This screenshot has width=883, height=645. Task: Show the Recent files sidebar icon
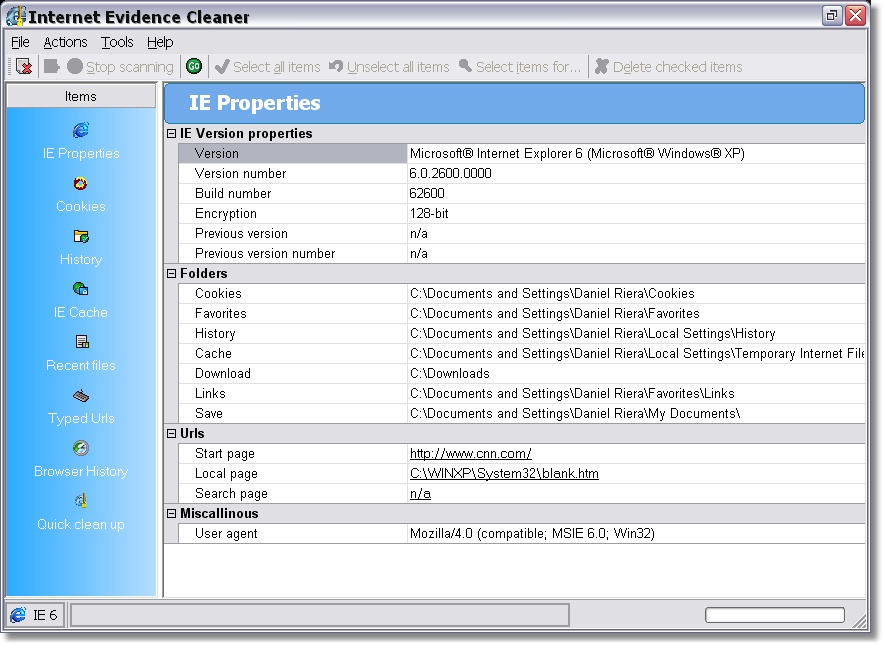82,342
